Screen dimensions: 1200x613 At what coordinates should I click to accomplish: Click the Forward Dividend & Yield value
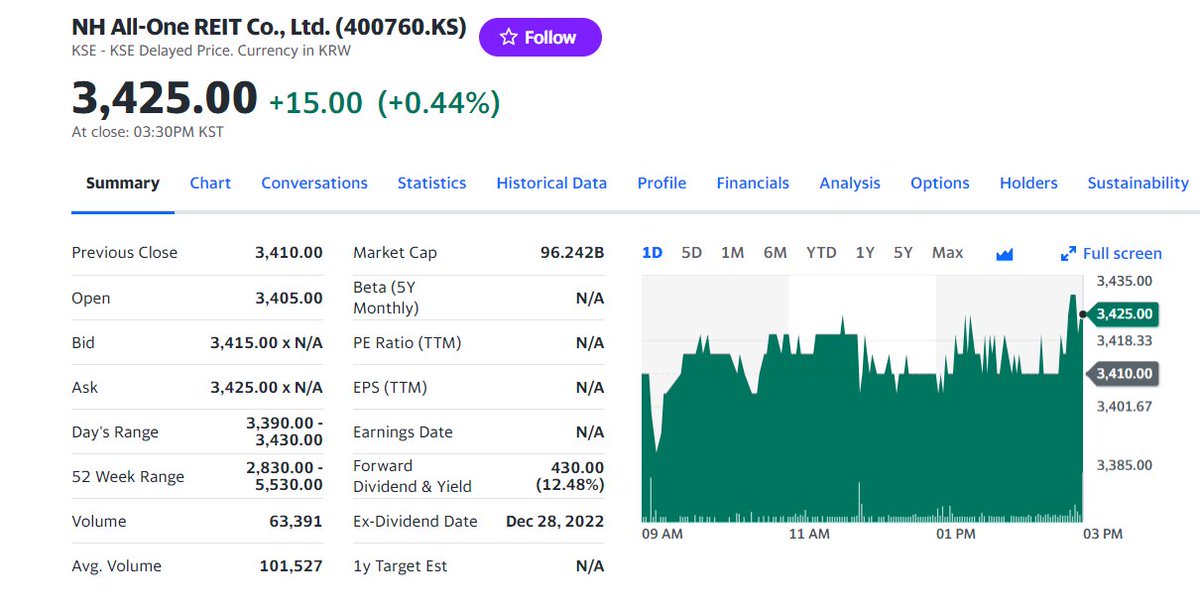[x=572, y=476]
